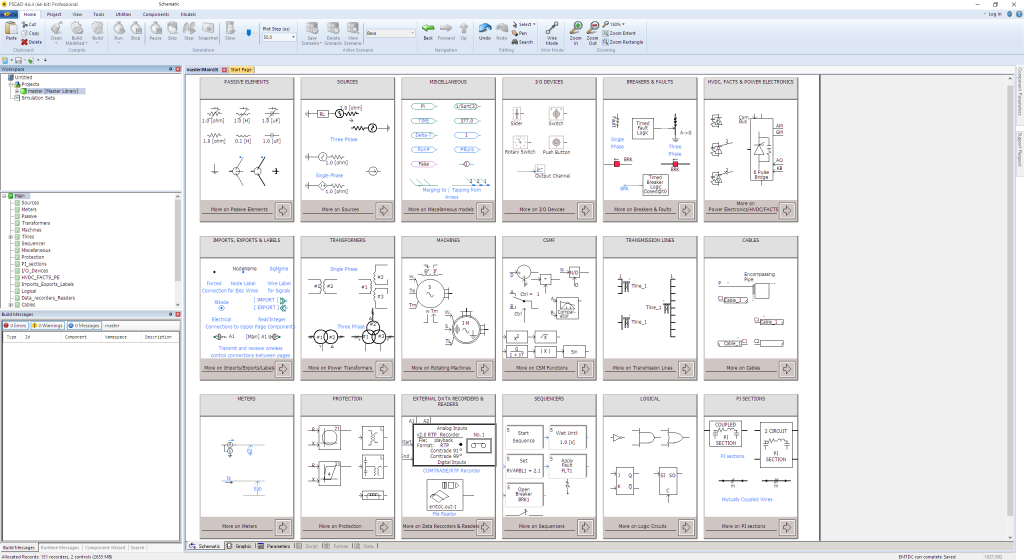Click More on Rotating Machines link
Viewport: 1024px width, 560px height.
(439, 368)
